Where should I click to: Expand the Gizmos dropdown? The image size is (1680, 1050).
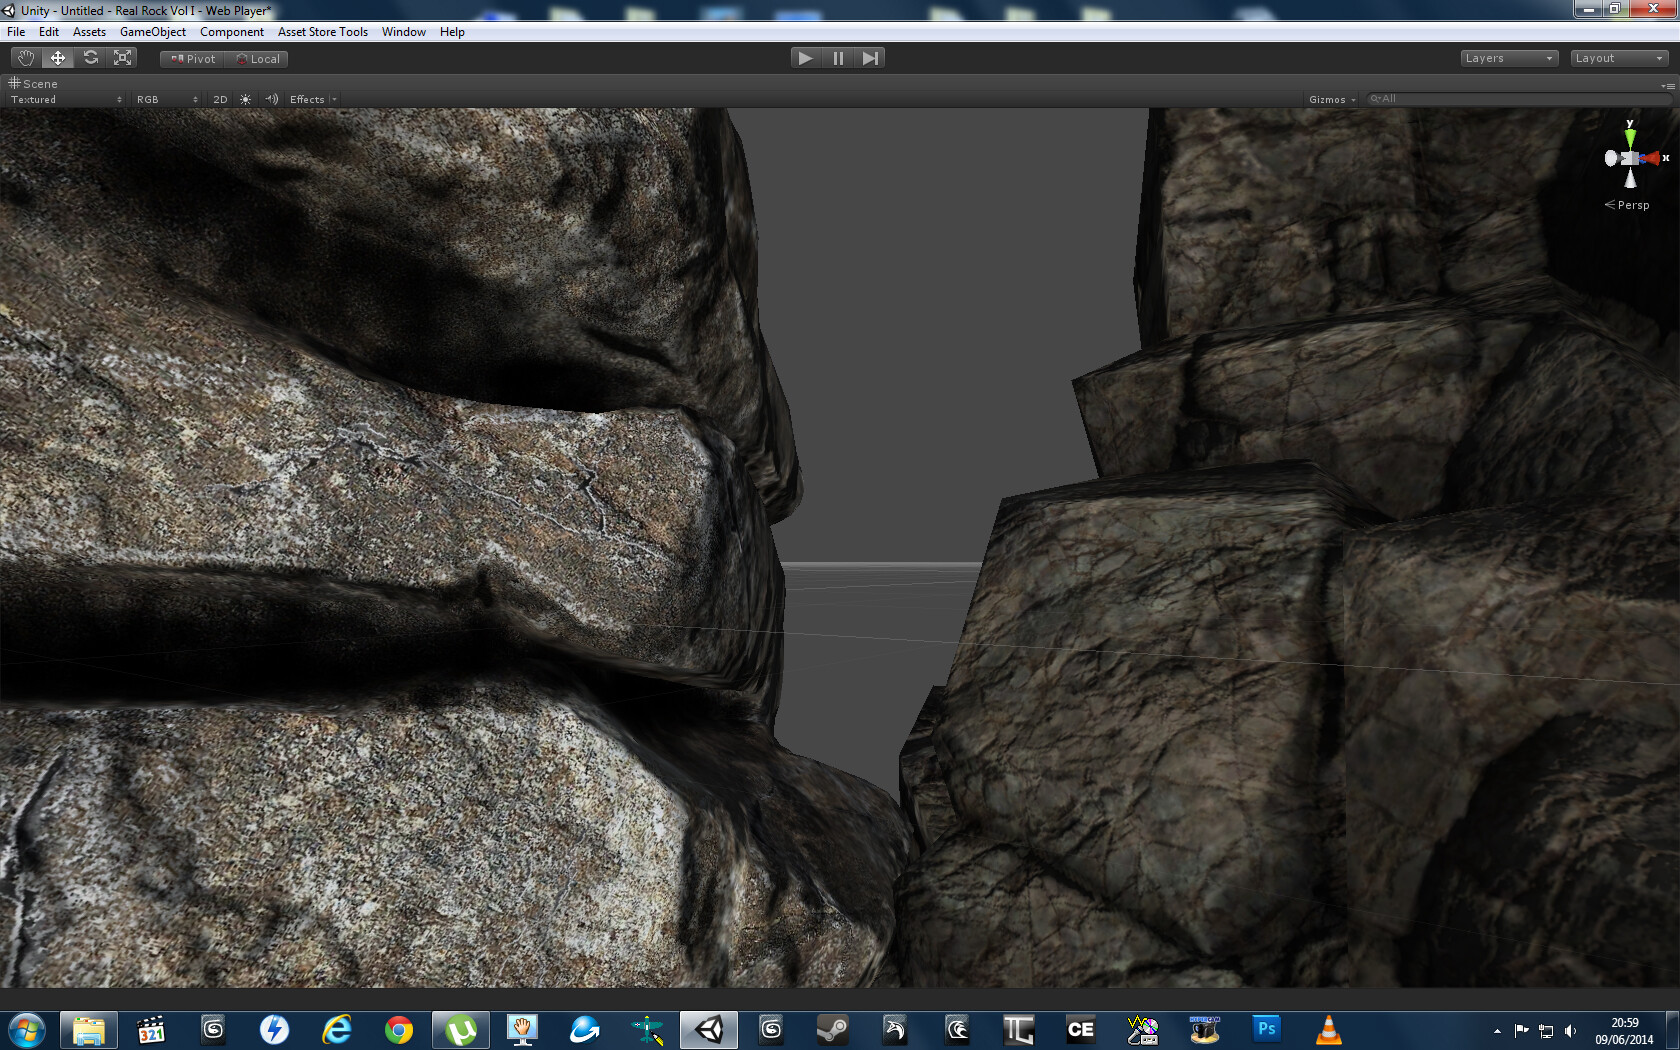coord(1331,99)
